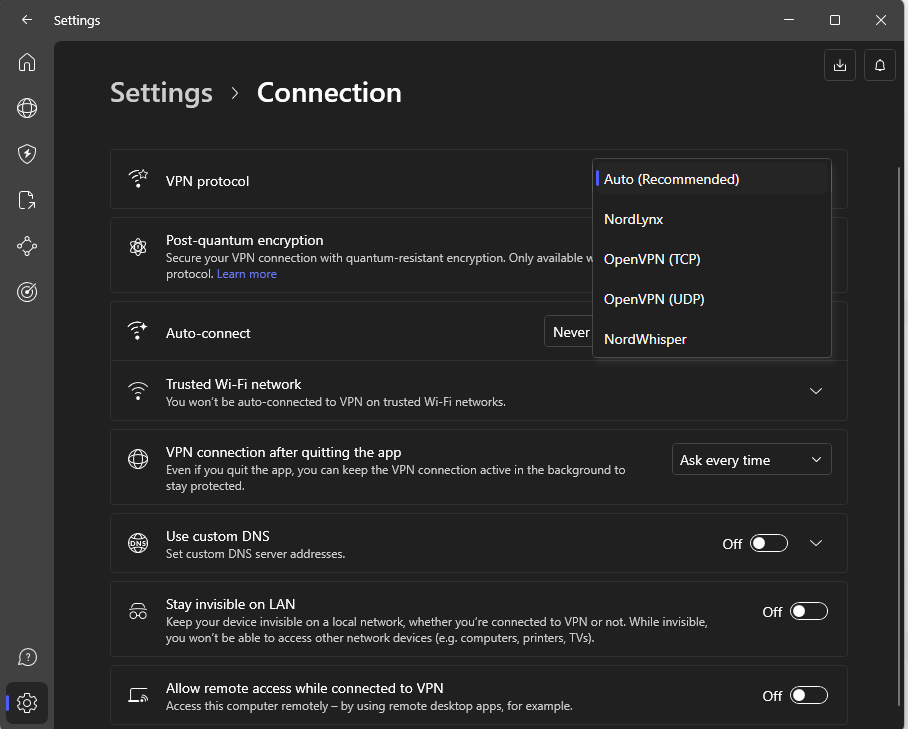The width and height of the screenshot is (908, 729).
Task: Select Auto (Recommended) protocol option
Action: (x=712, y=179)
